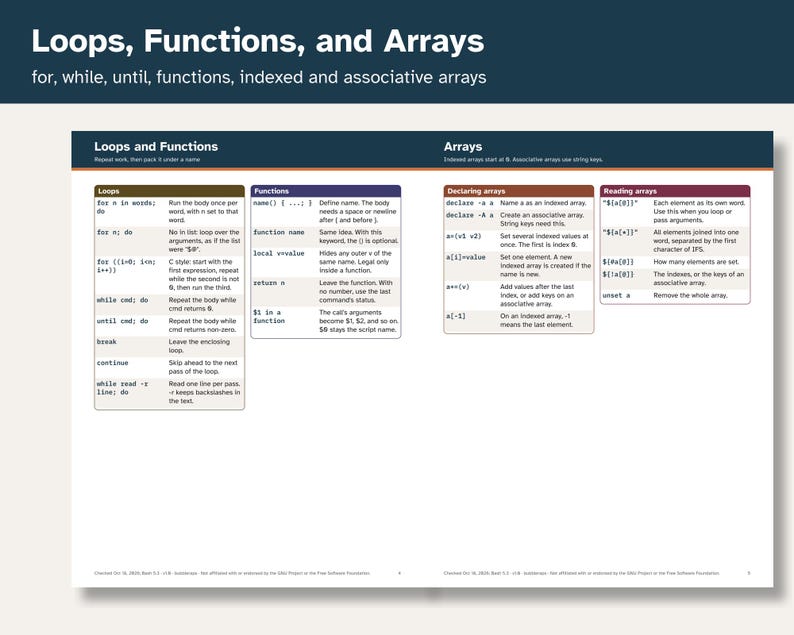794x635 pixels.
Task: Click description 'Hides any outer v of the same name'
Action: coord(355,262)
